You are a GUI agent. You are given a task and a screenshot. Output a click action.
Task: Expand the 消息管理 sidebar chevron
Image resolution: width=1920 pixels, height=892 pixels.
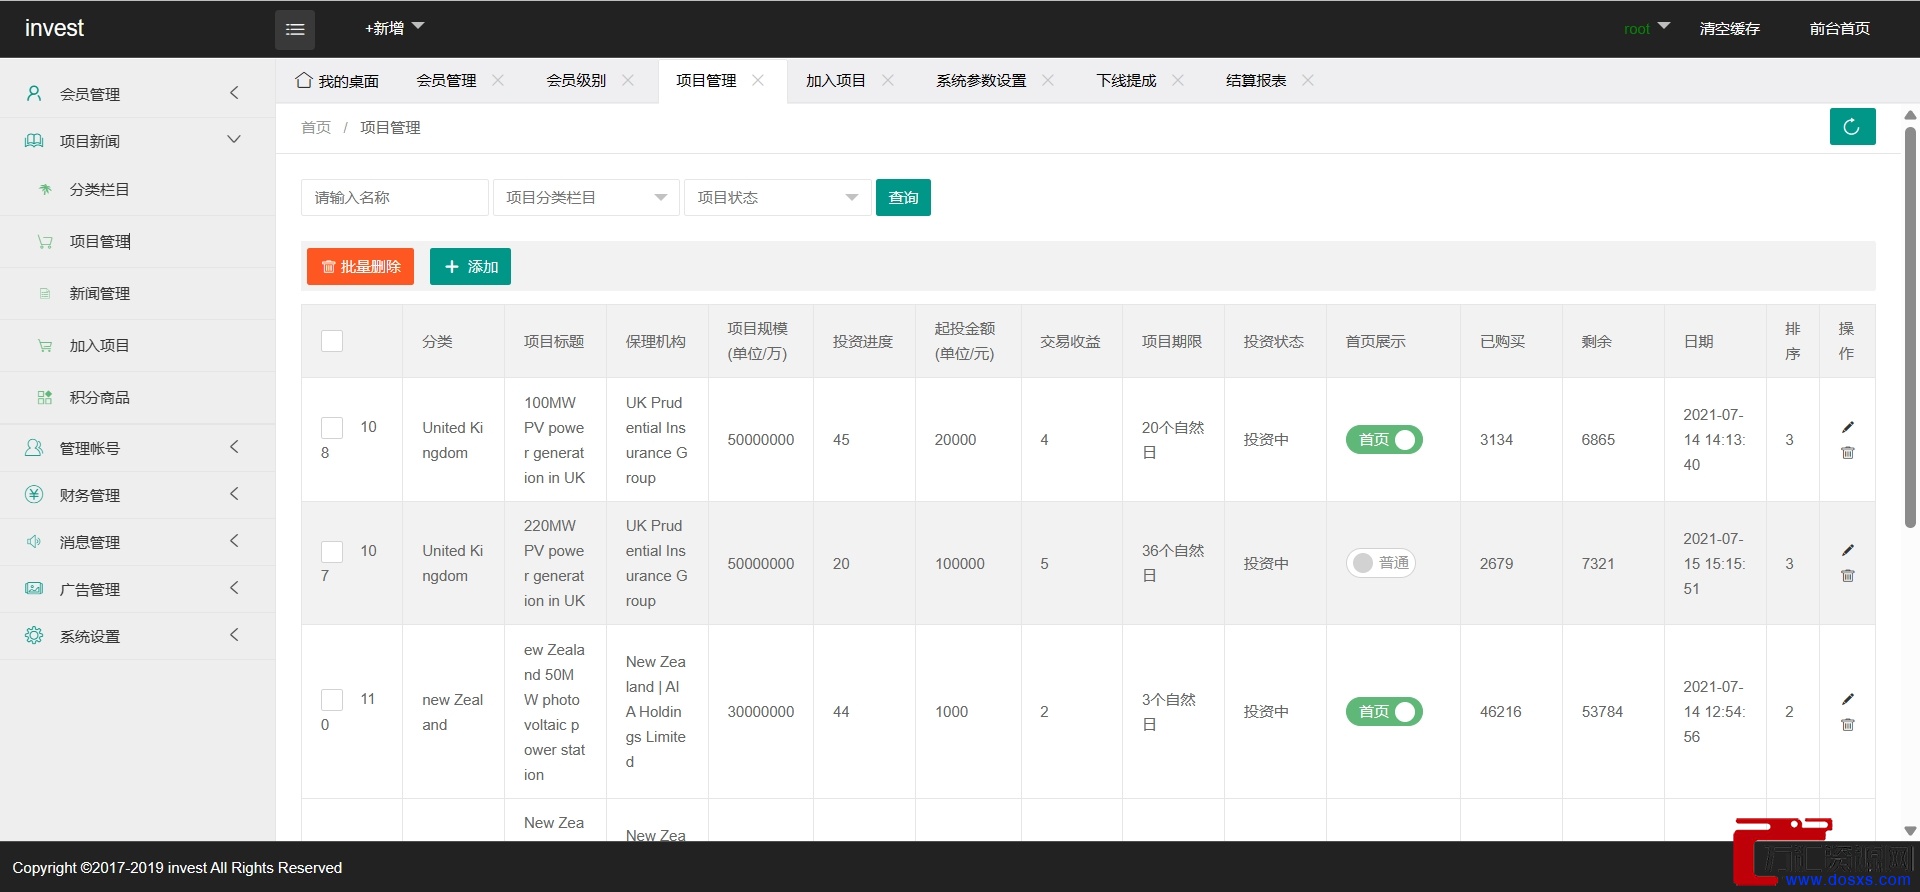[234, 541]
